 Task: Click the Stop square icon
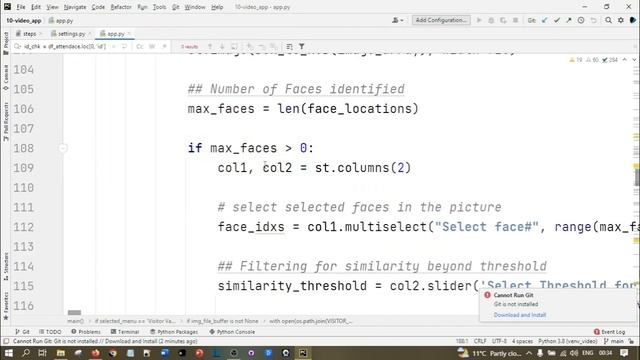click(516, 20)
